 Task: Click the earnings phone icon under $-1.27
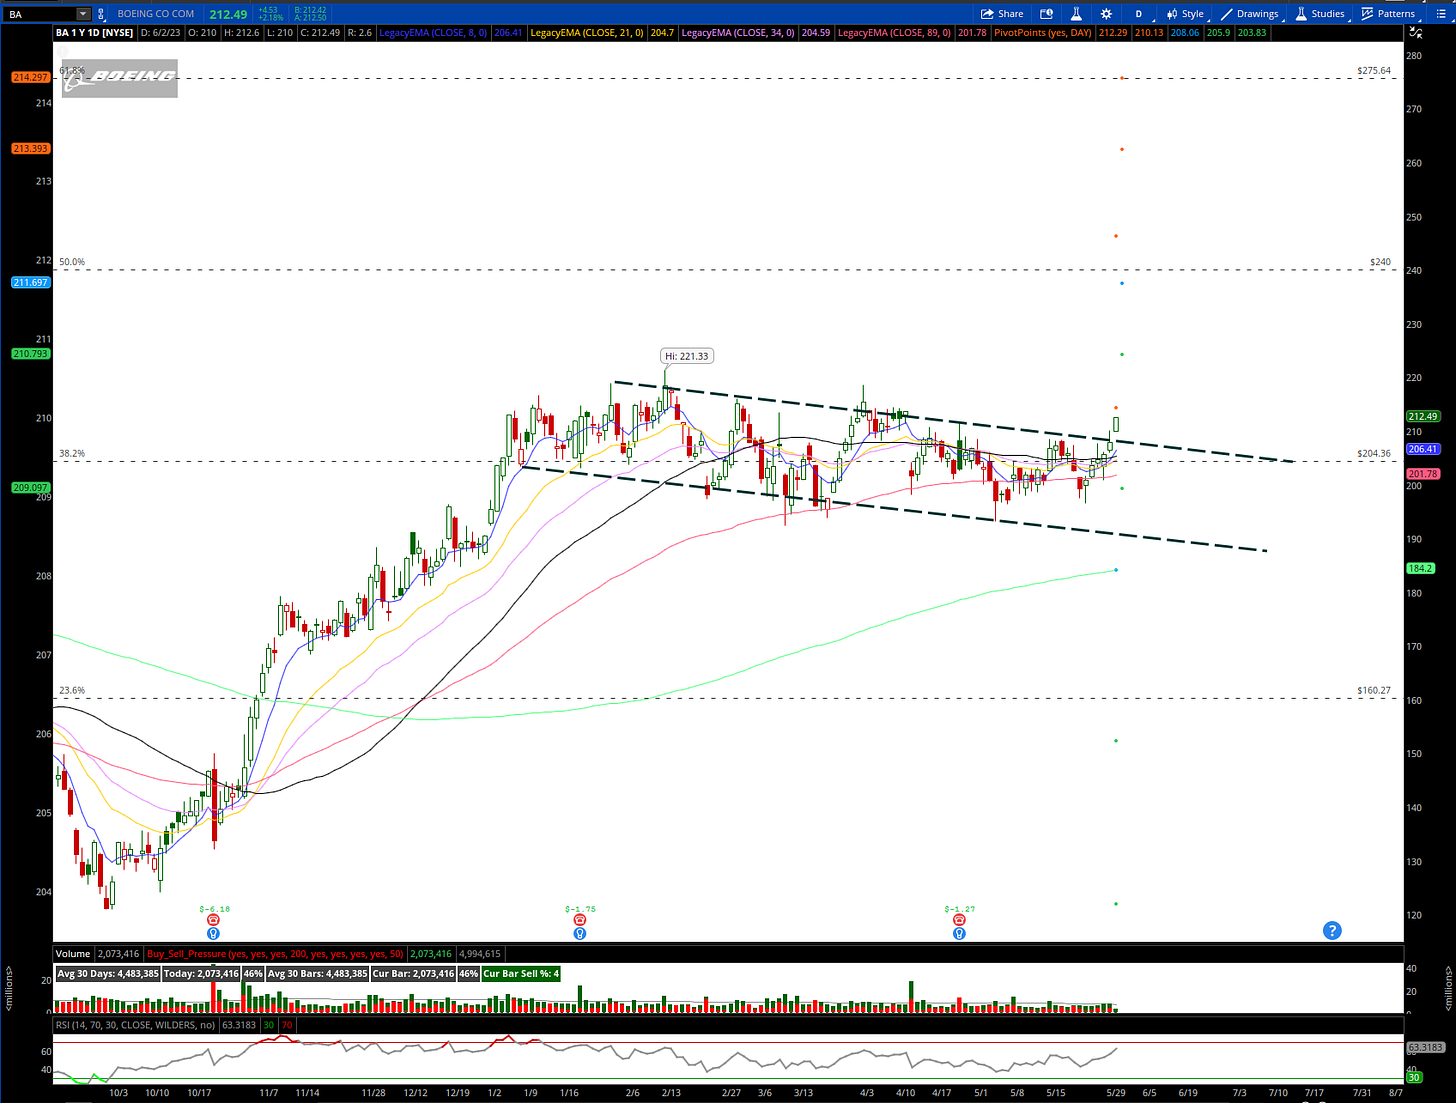959,920
